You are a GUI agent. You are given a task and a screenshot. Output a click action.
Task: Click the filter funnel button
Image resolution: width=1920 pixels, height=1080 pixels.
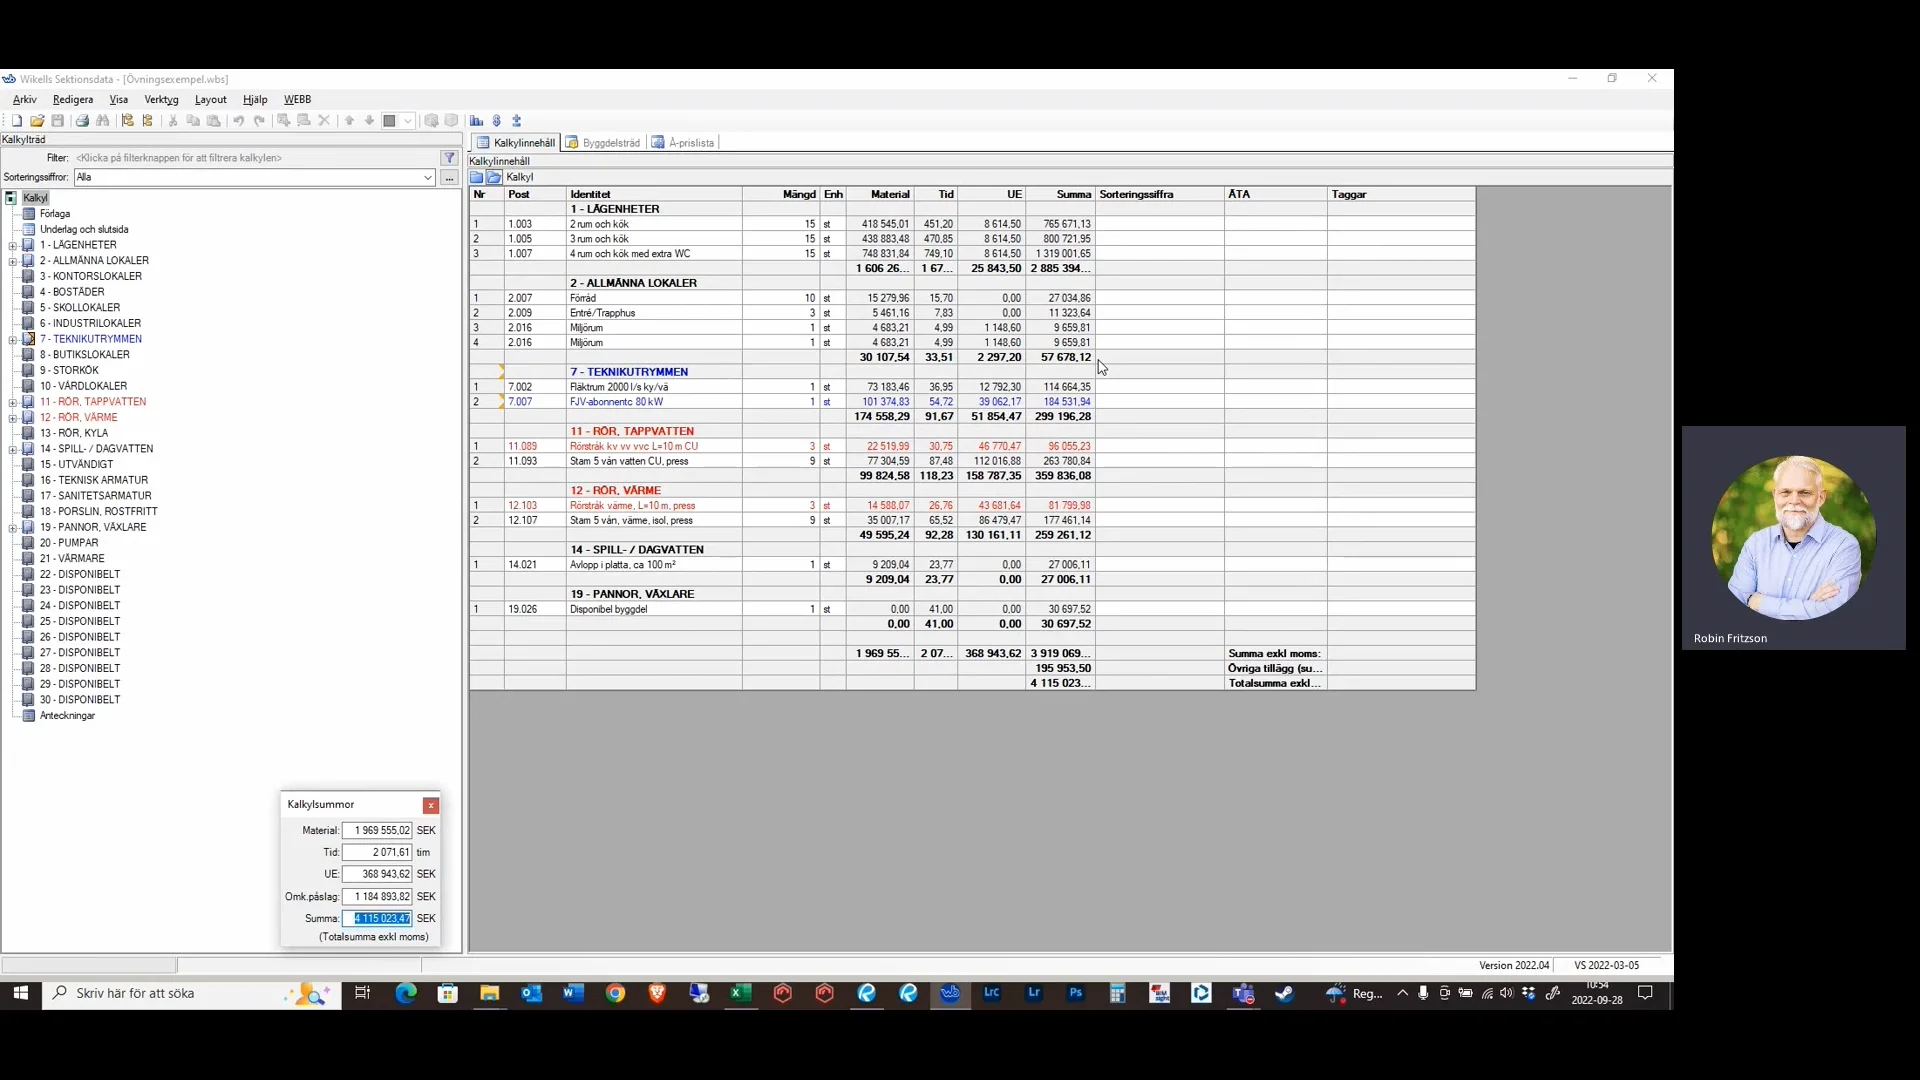(449, 158)
